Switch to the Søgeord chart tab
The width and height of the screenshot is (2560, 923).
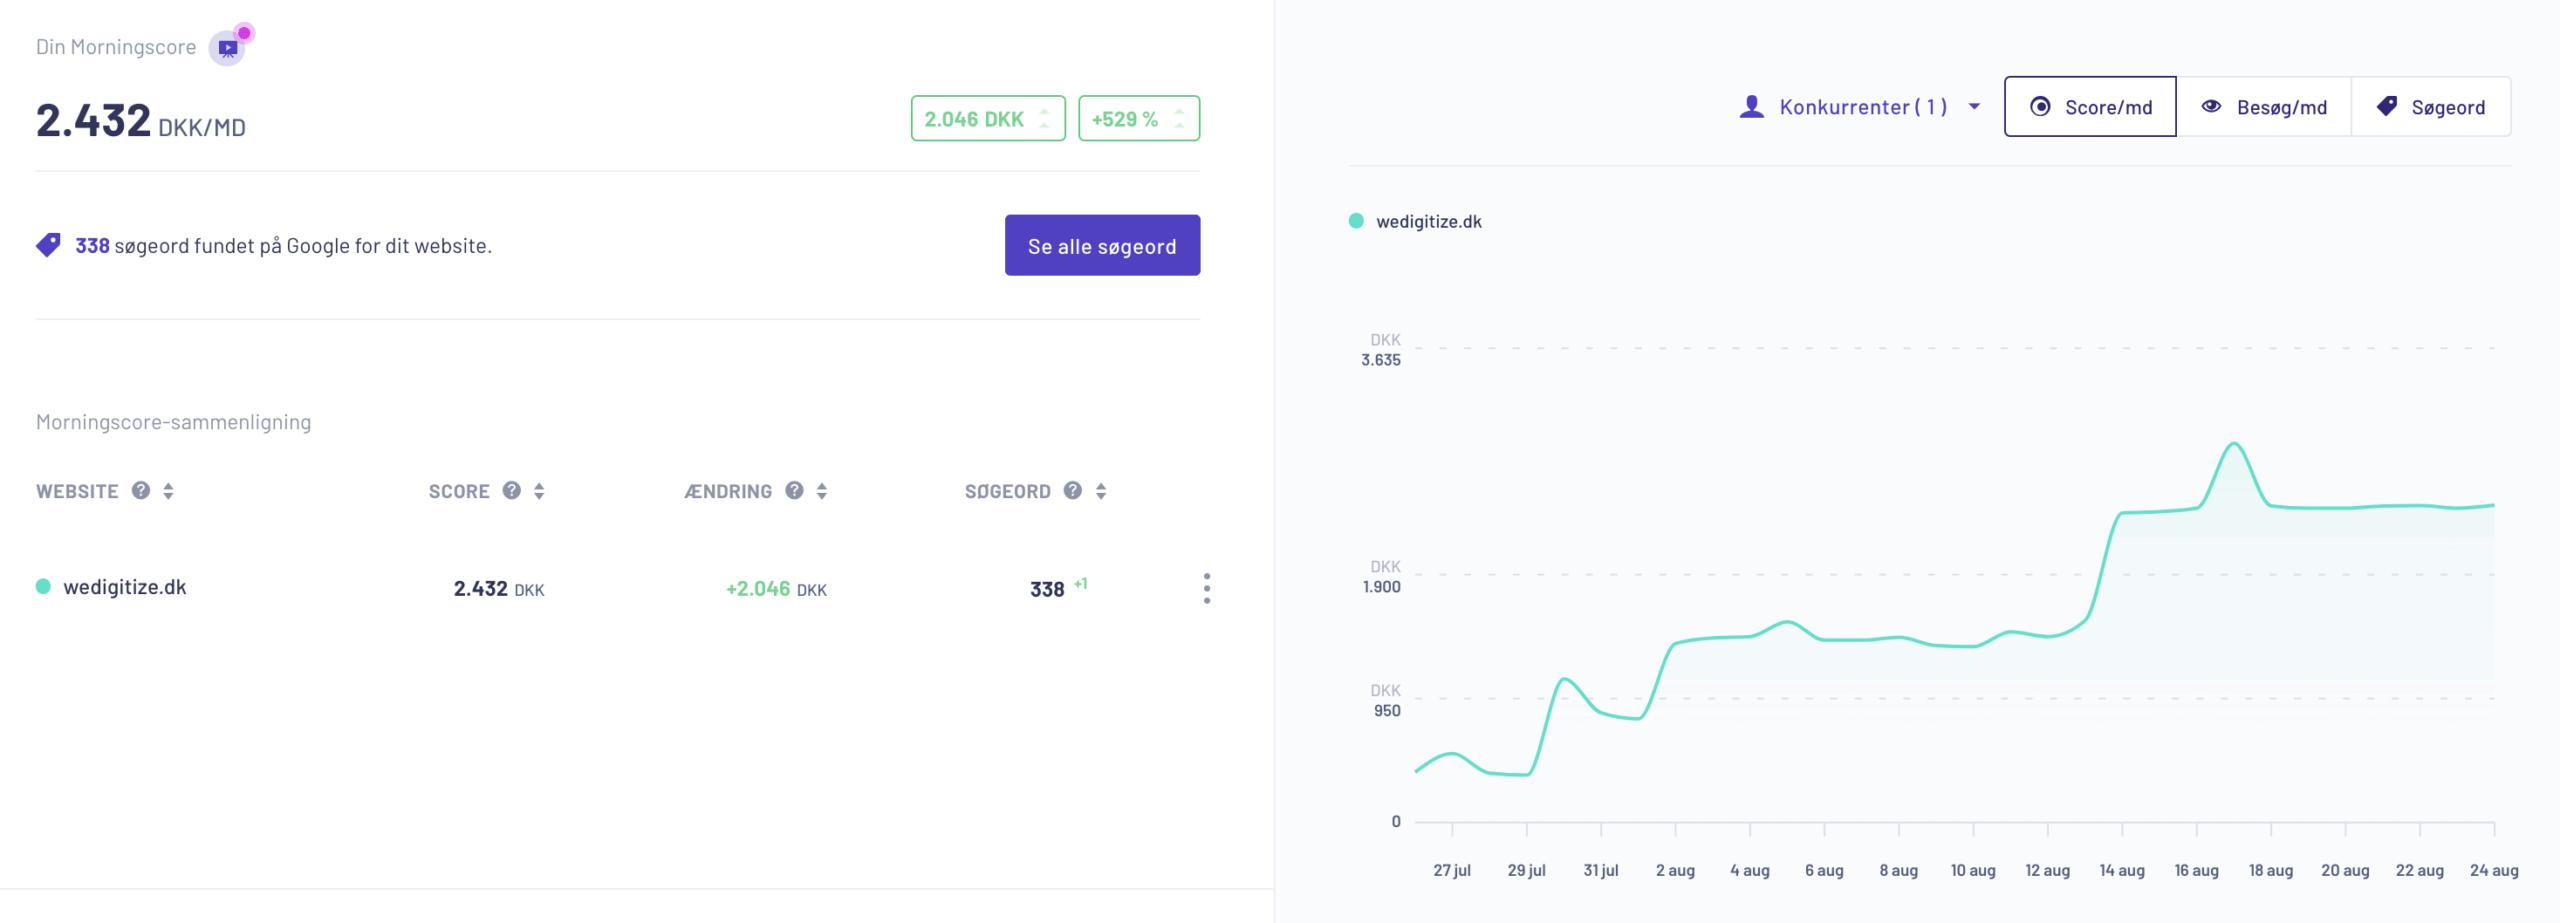point(2431,107)
